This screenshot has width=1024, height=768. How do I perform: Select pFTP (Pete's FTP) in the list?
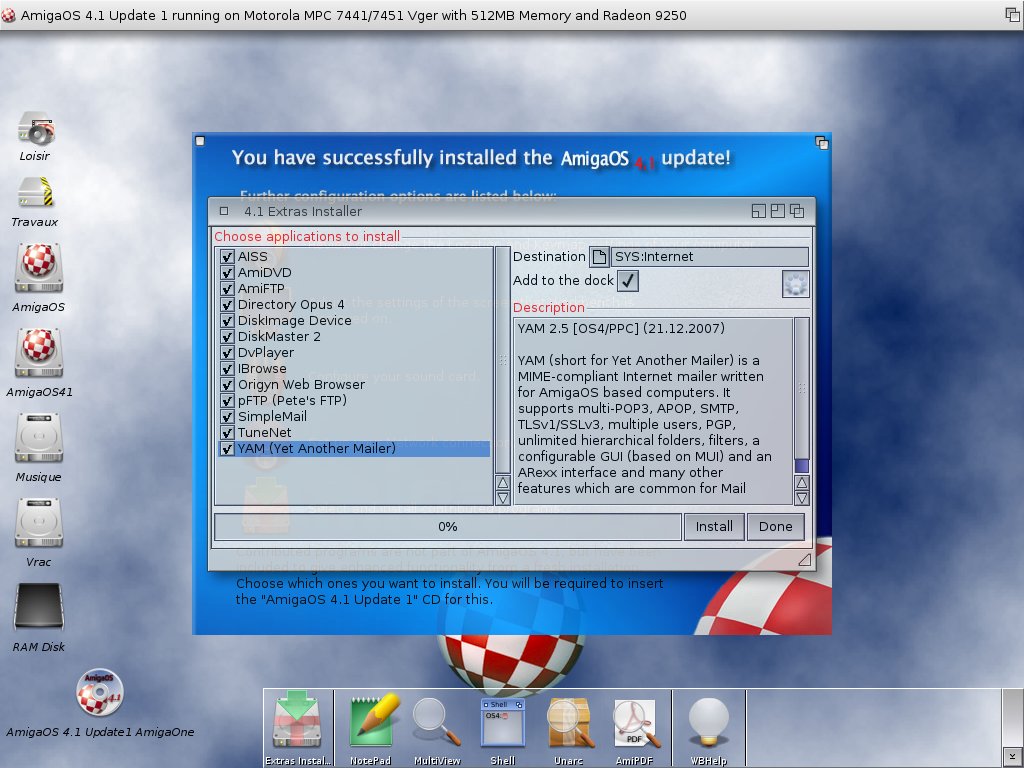(354, 400)
